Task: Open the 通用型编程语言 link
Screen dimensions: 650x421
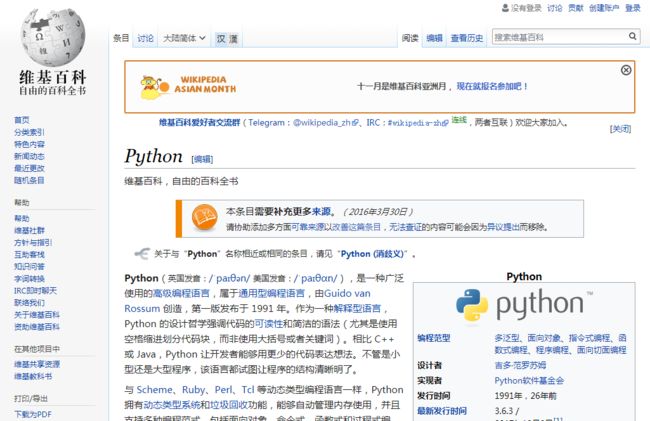Action: (x=272, y=293)
